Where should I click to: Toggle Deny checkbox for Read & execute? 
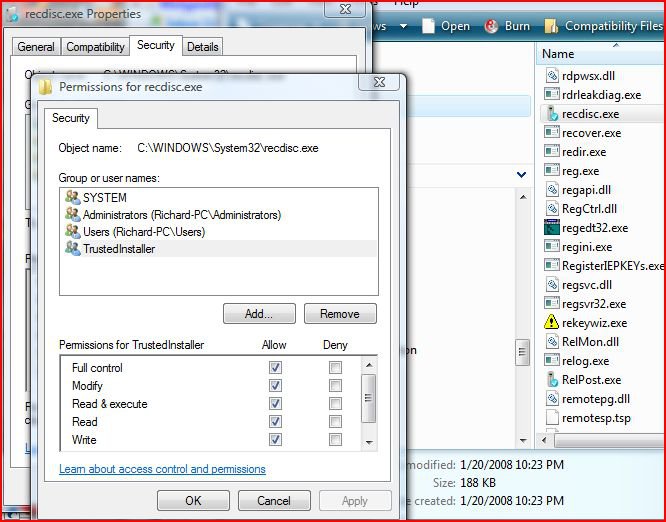tap(335, 403)
